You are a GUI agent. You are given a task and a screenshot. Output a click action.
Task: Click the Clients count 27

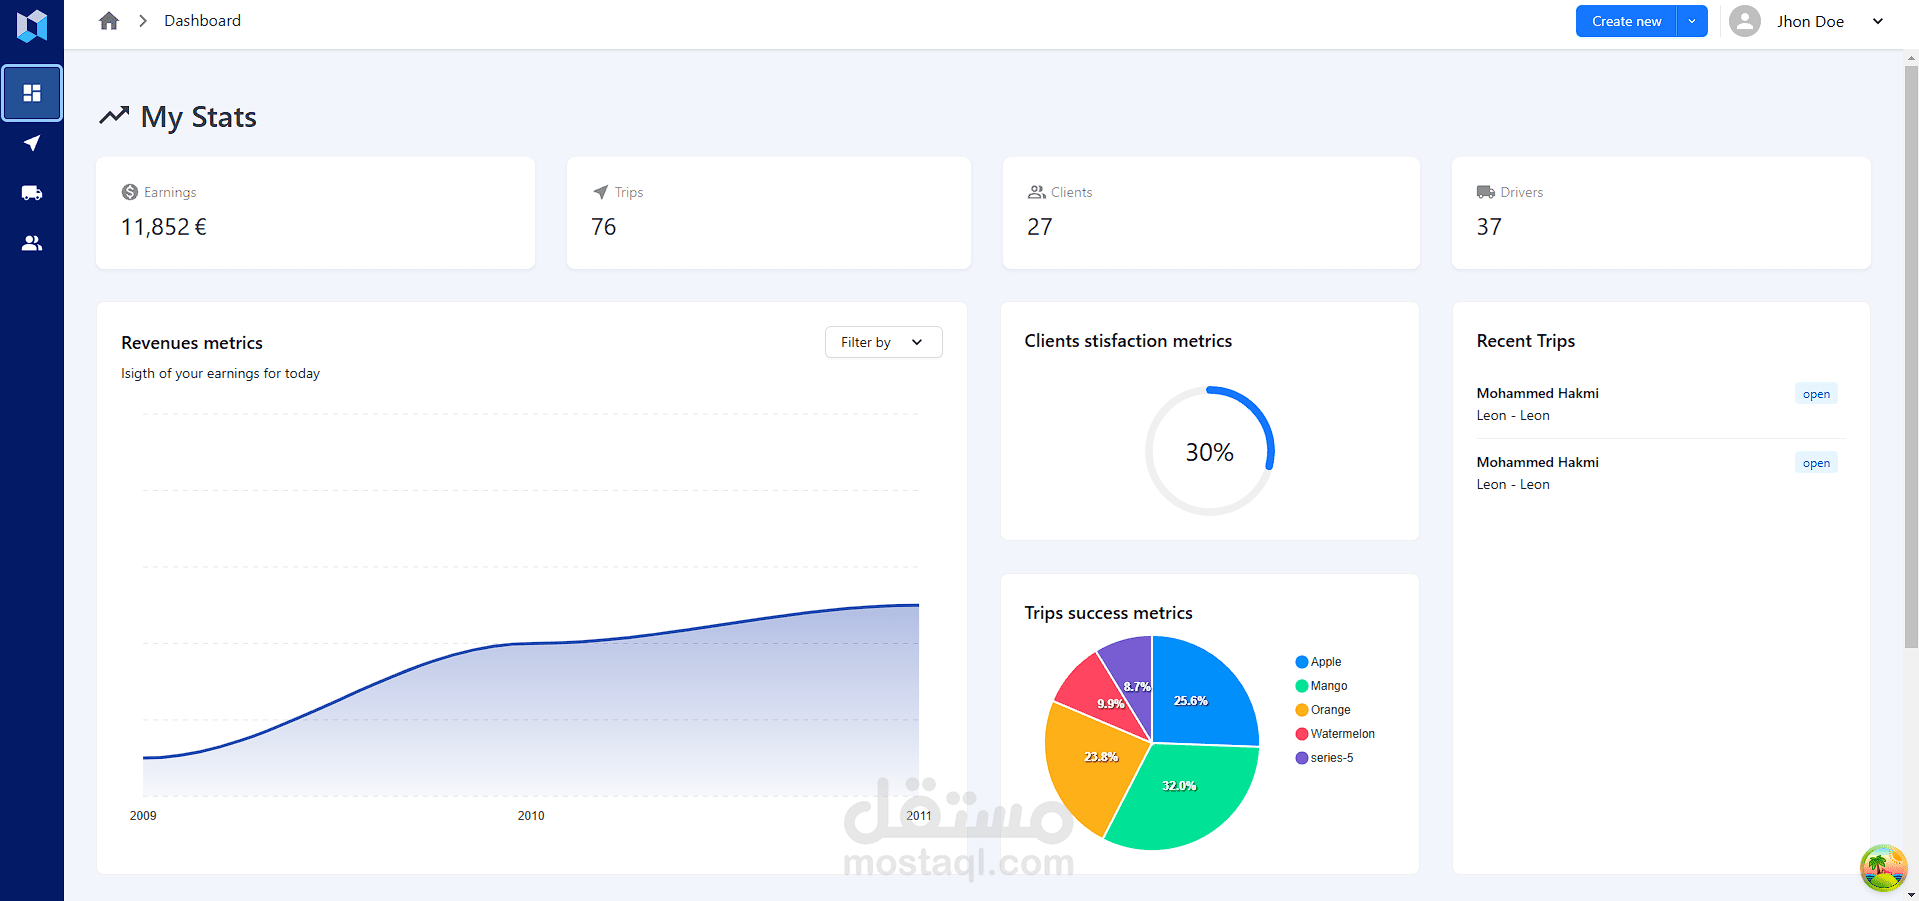pos(1040,227)
